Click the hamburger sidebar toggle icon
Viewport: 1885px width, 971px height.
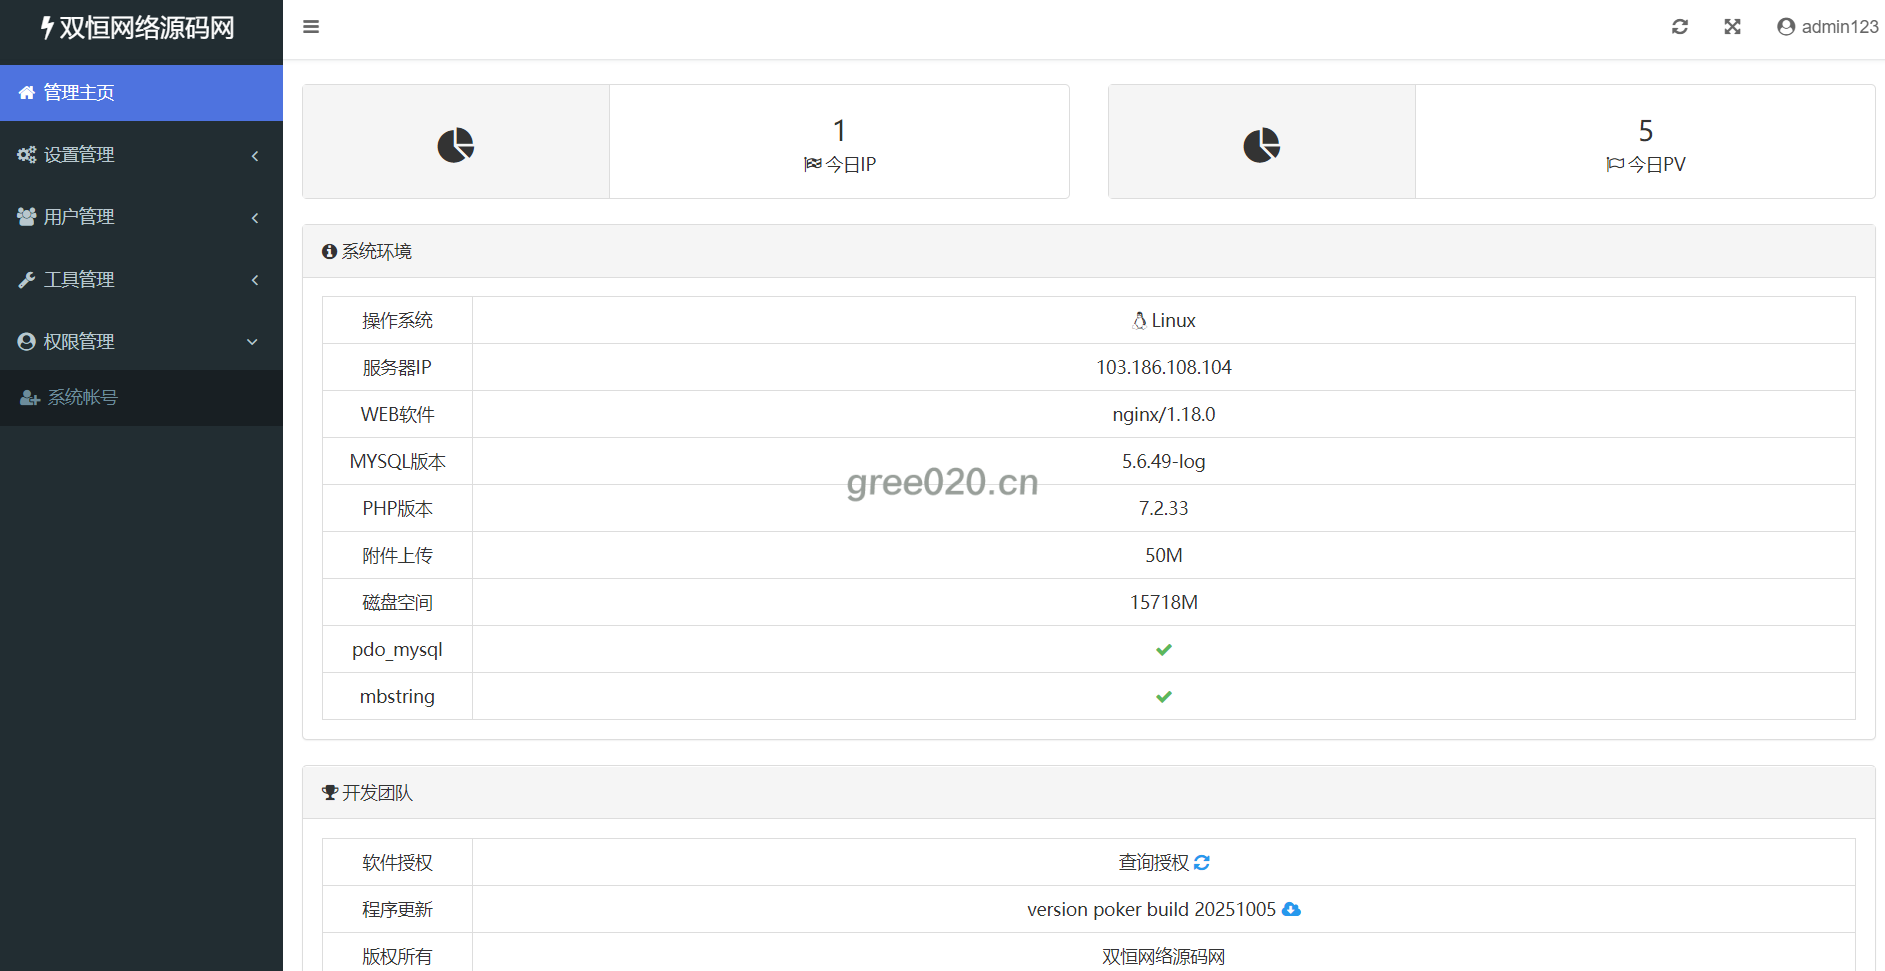click(311, 27)
